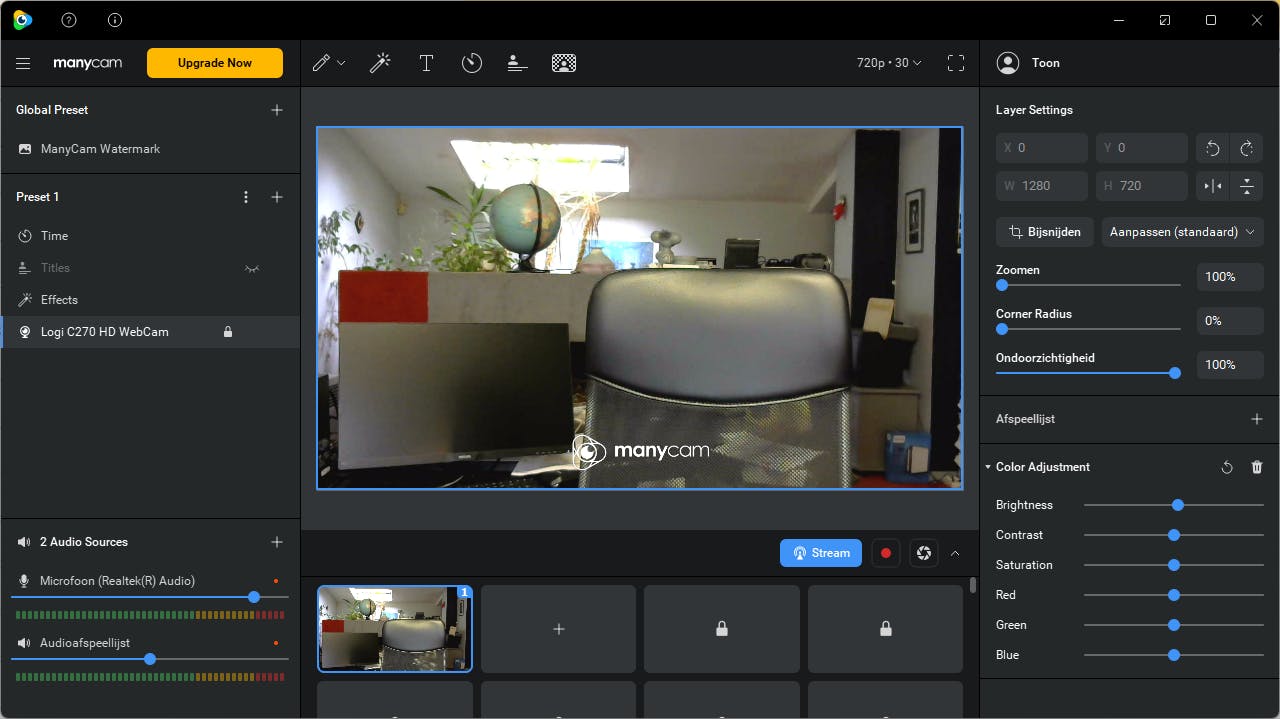Select the drawing pencil tool
This screenshot has width=1280, height=719.
[321, 63]
